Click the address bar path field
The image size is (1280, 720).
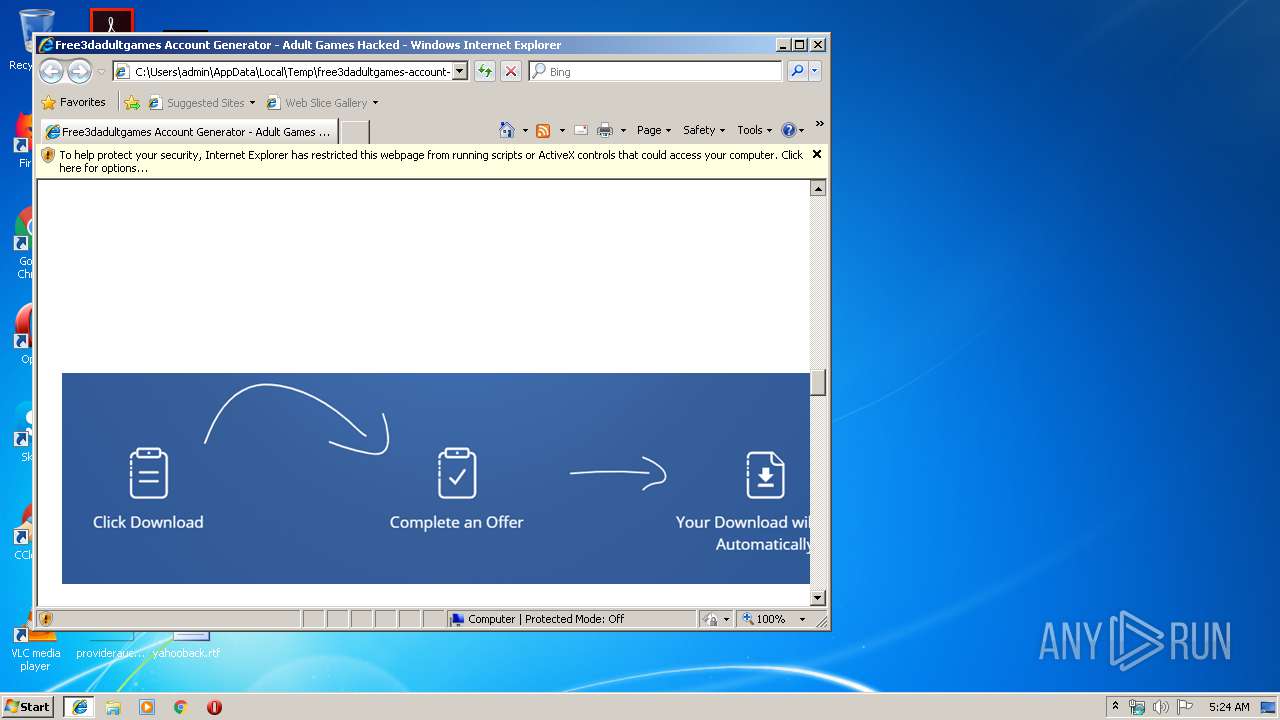click(283, 71)
